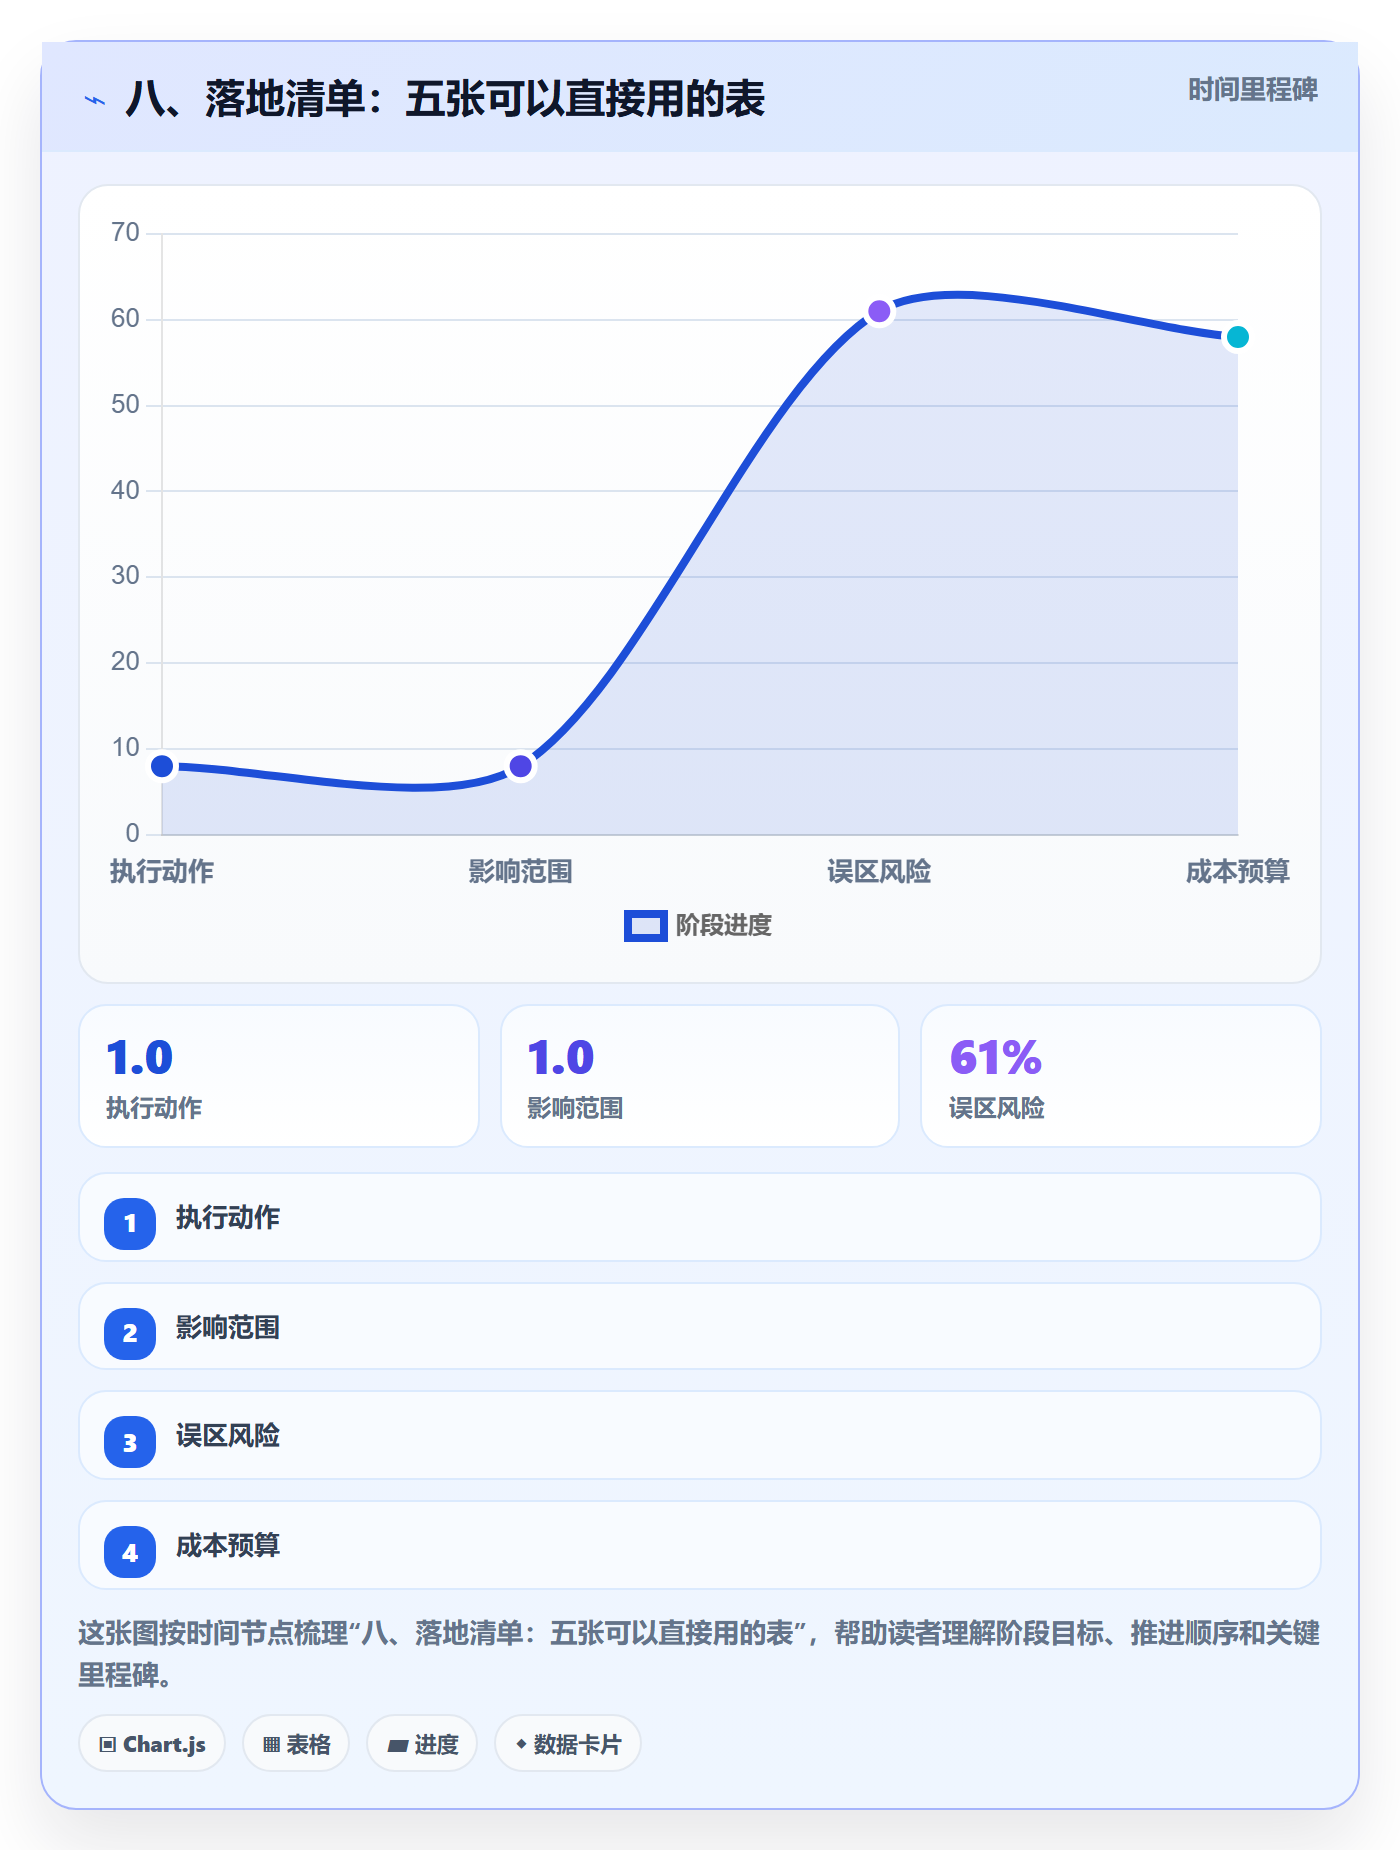Select the 表格 tag chip
The width and height of the screenshot is (1400, 1850).
click(x=296, y=1744)
